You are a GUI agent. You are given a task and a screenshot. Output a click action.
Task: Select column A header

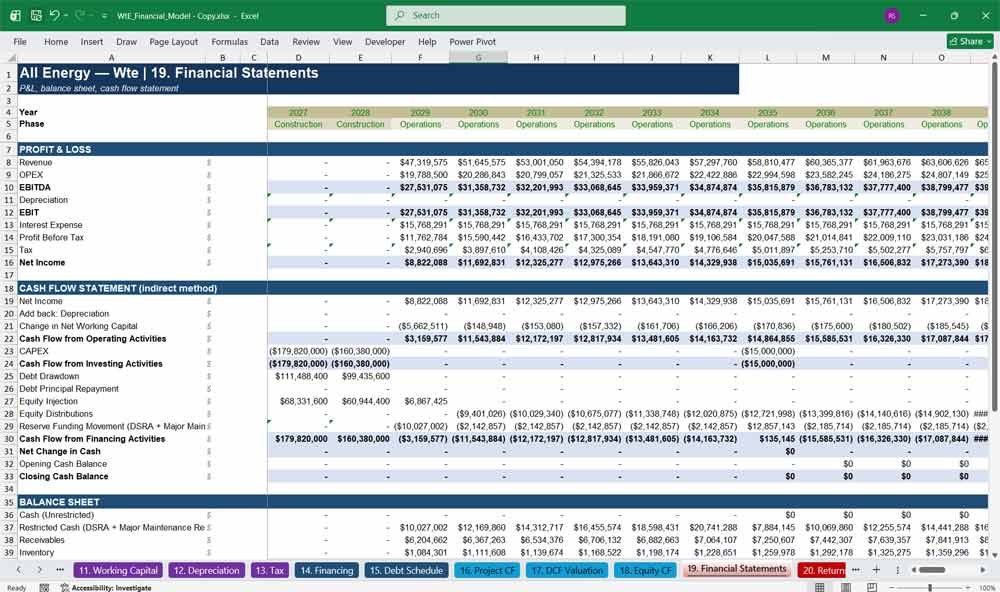(x=111, y=58)
